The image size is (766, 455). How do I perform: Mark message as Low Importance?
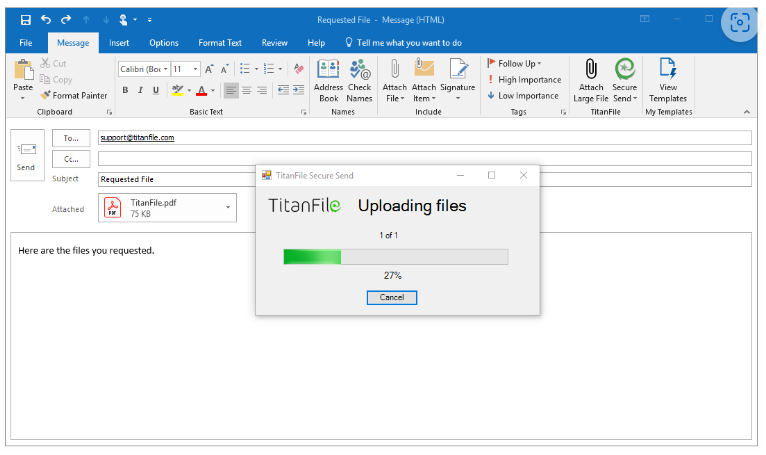[x=523, y=96]
